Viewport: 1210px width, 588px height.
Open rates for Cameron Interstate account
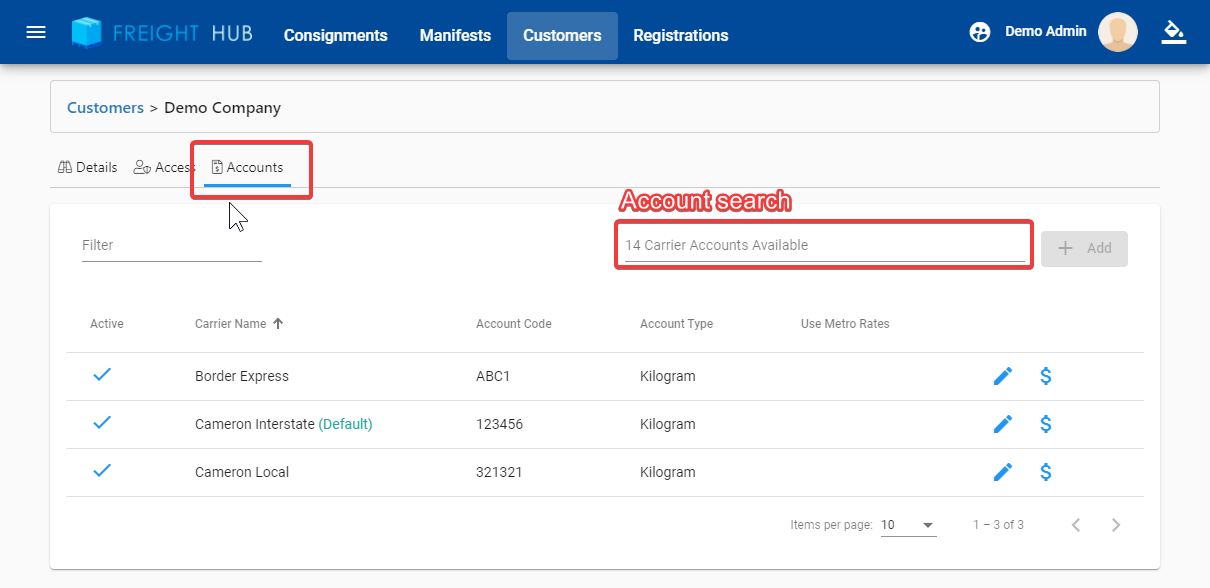1046,424
